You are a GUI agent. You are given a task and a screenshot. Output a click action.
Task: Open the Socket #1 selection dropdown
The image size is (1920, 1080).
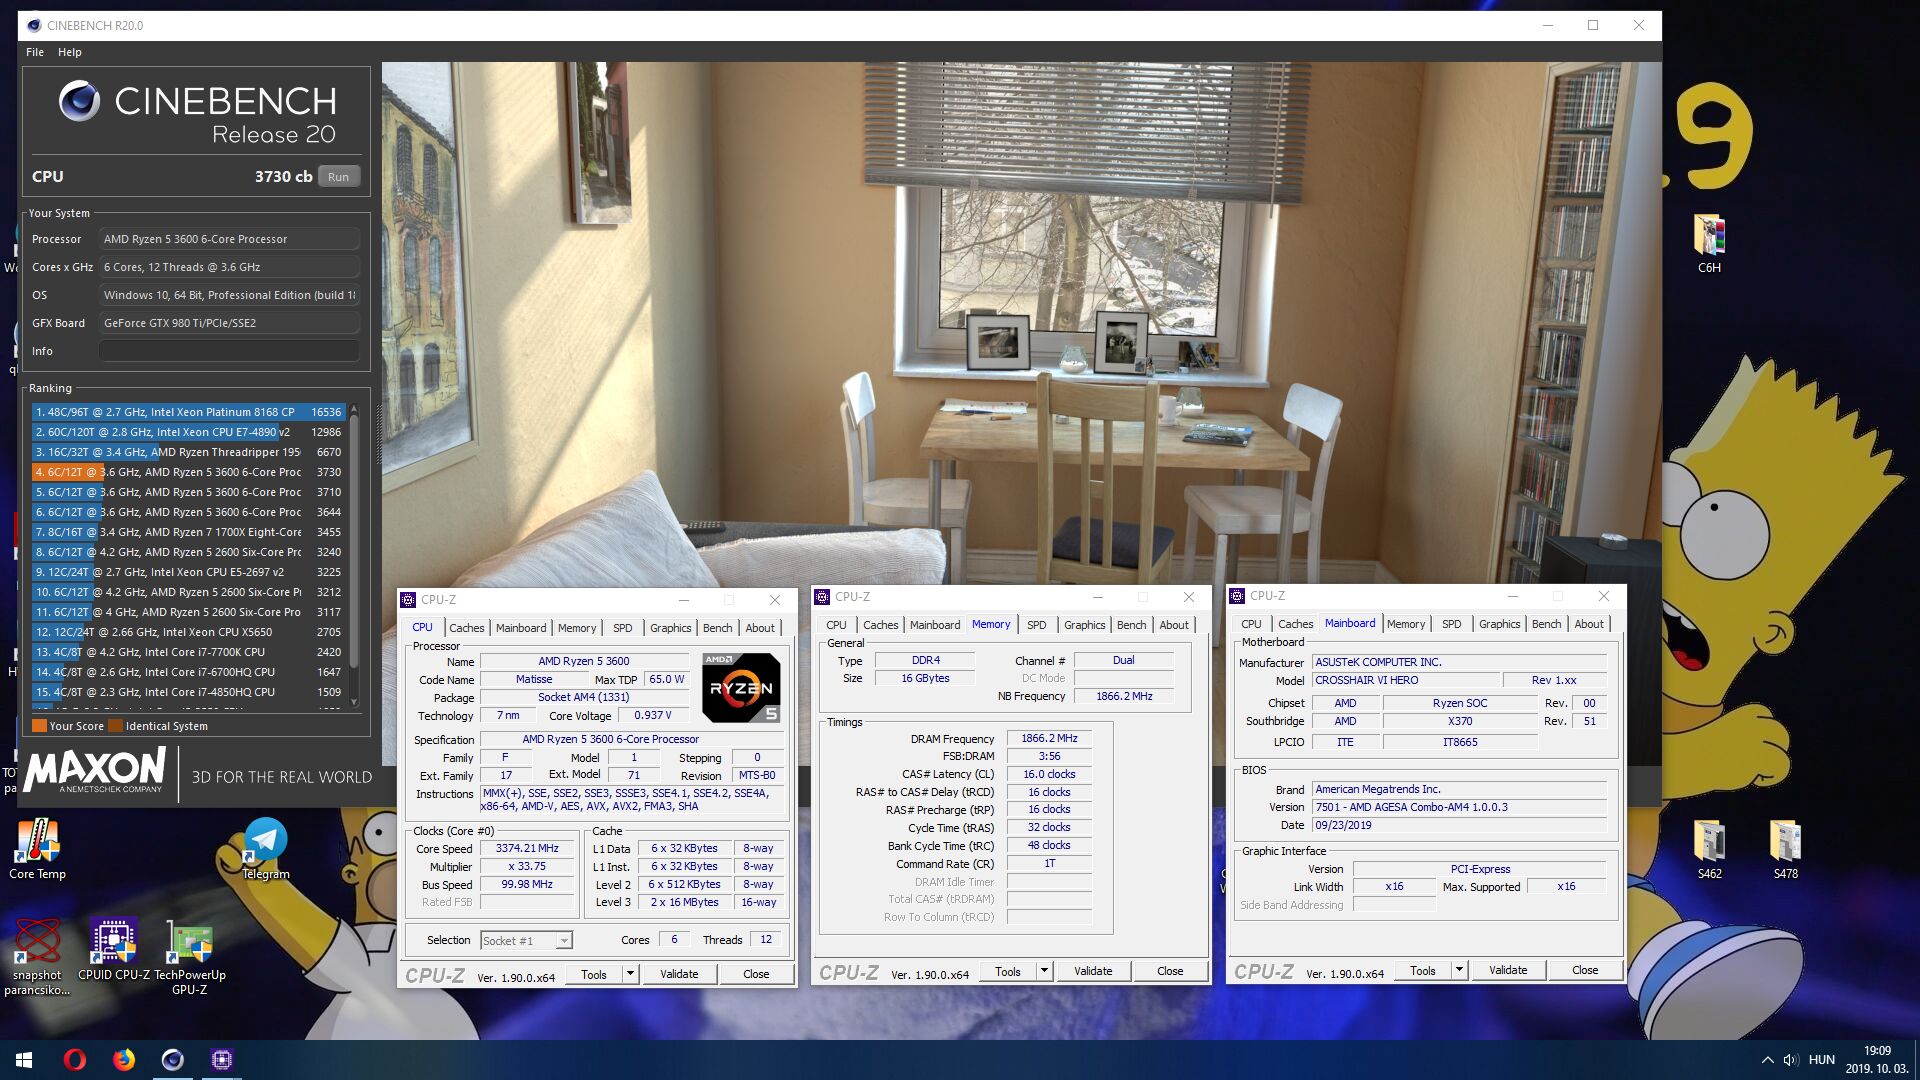(x=526, y=941)
